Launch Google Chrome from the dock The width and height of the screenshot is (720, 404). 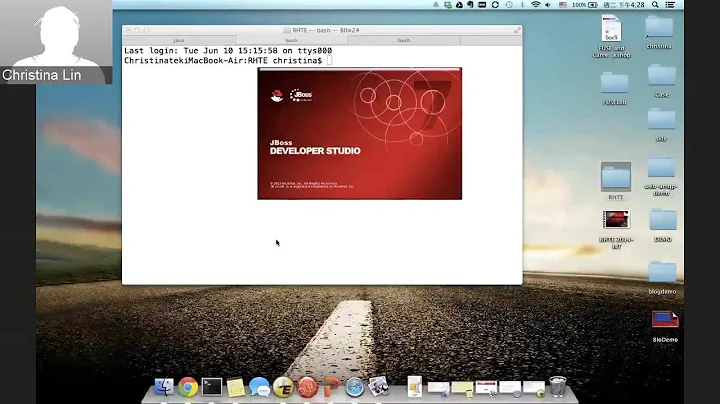click(x=188, y=387)
